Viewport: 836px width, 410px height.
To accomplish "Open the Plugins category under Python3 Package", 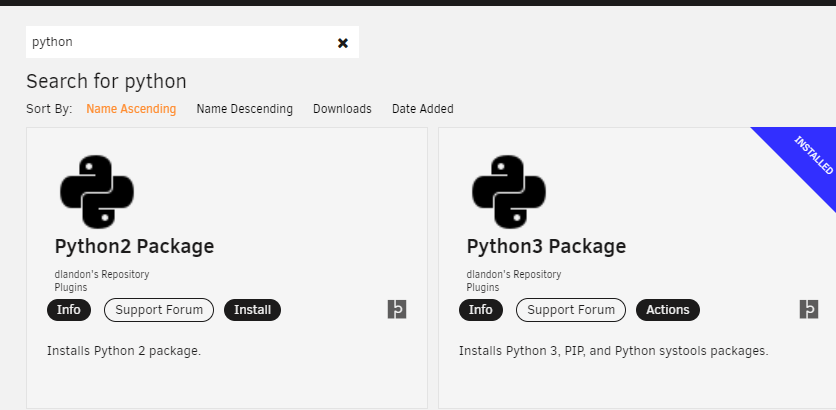I will point(483,287).
